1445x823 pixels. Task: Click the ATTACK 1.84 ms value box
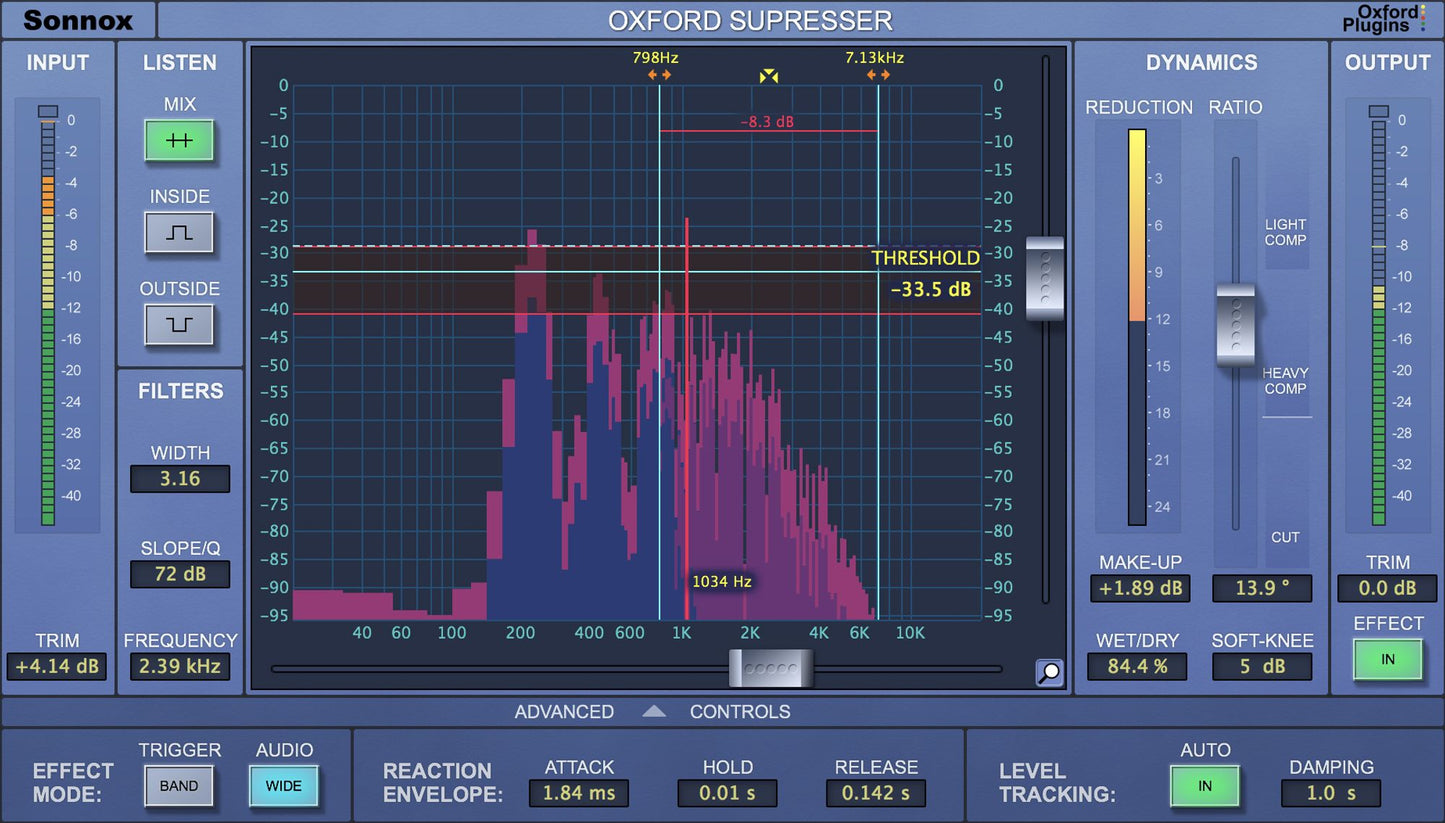click(x=579, y=793)
